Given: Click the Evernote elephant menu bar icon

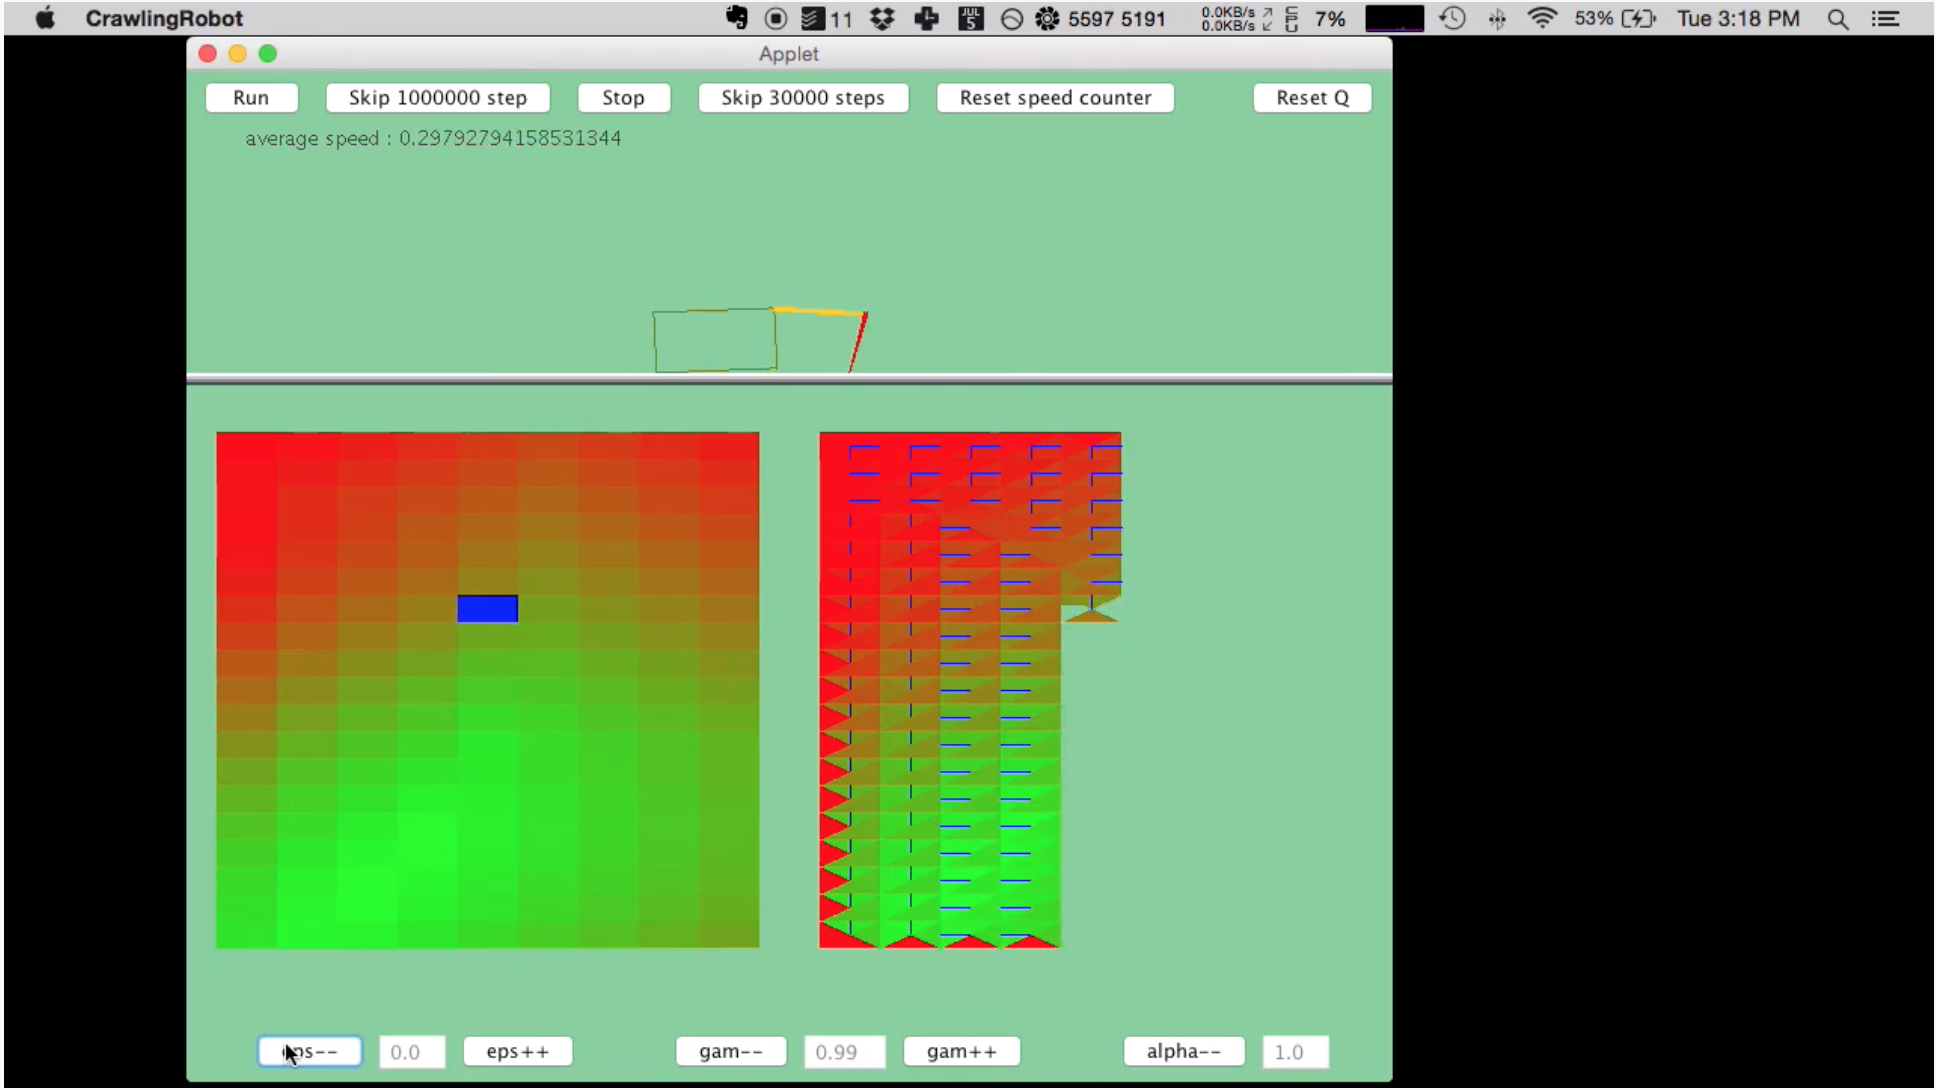Looking at the screenshot, I should click(x=737, y=18).
